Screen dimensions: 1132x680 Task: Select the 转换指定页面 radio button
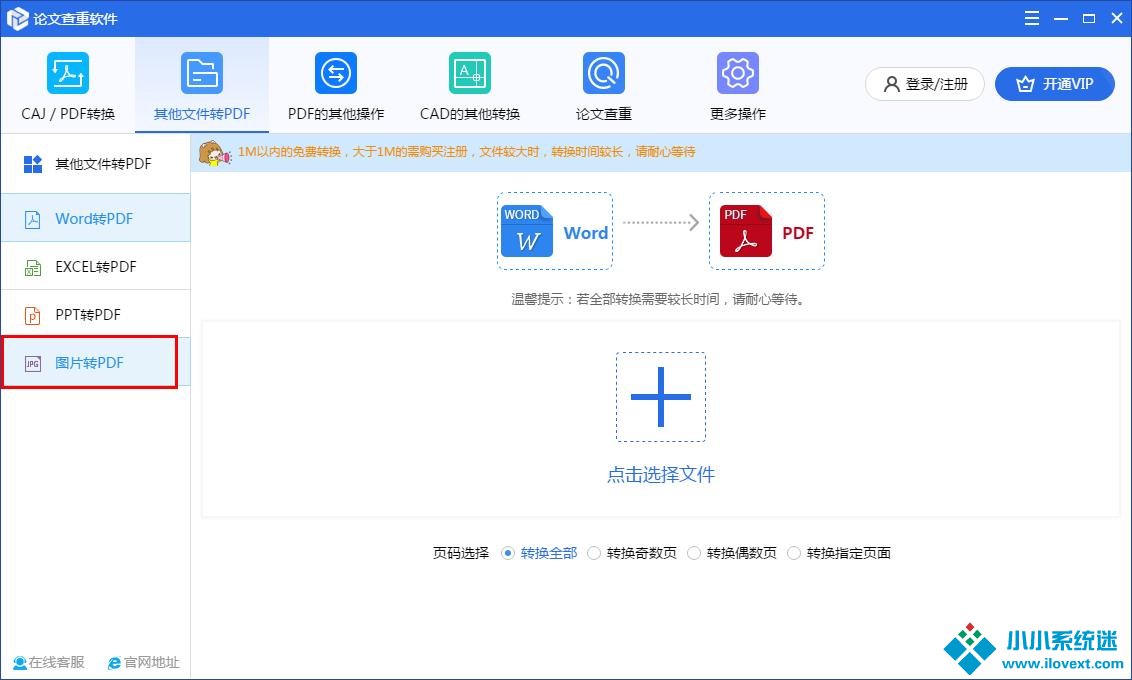coord(794,553)
